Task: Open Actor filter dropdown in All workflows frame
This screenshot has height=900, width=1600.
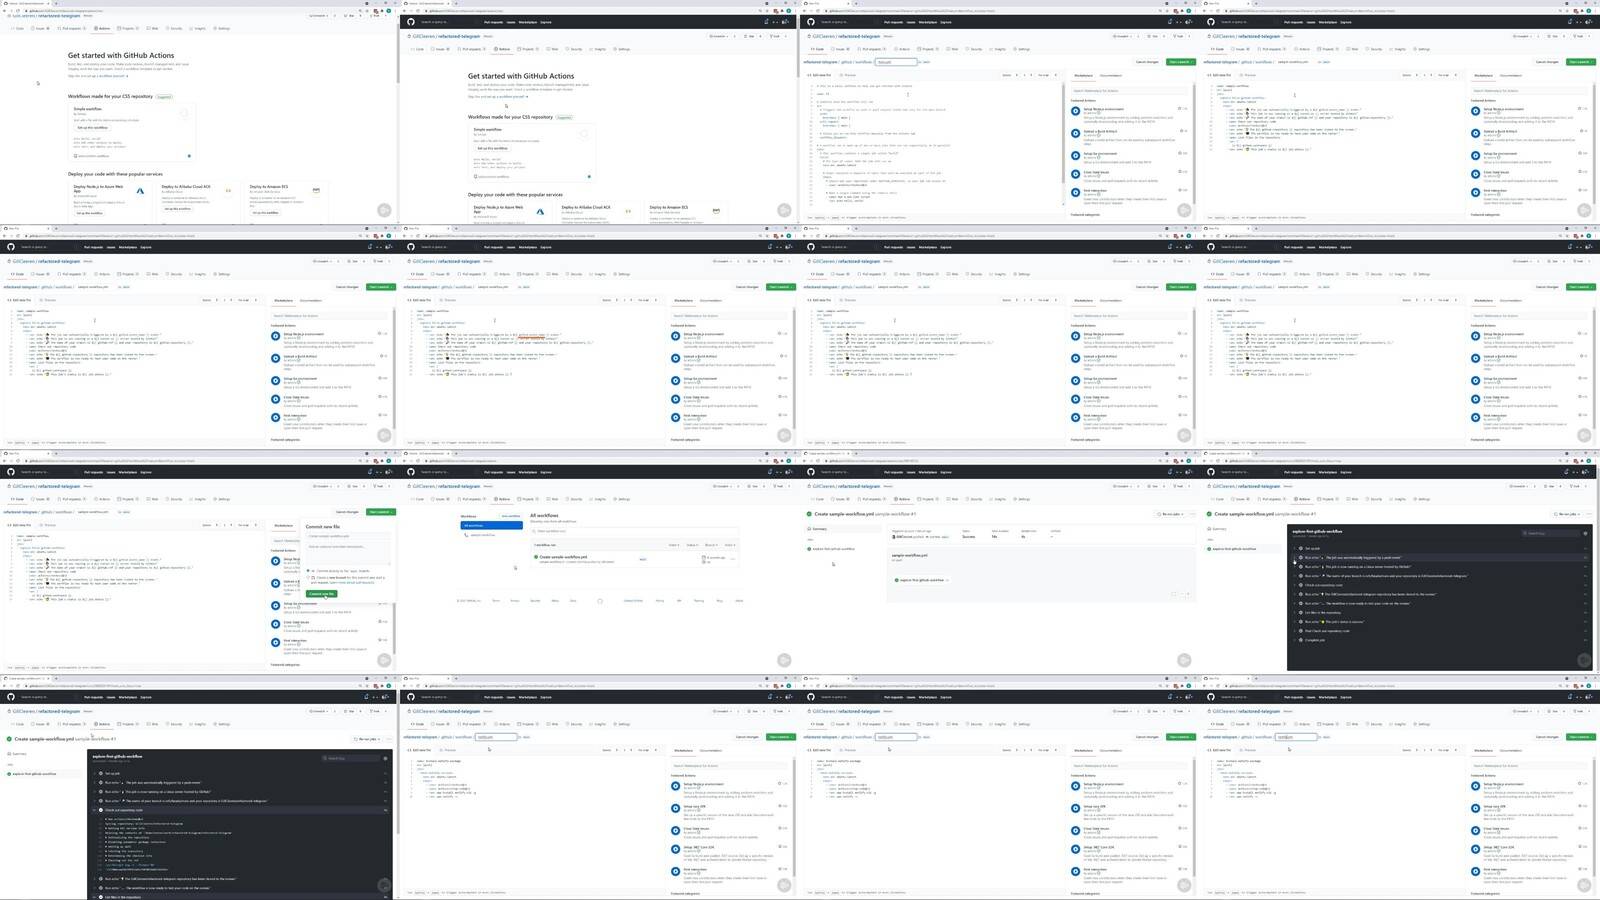Action: pos(729,545)
